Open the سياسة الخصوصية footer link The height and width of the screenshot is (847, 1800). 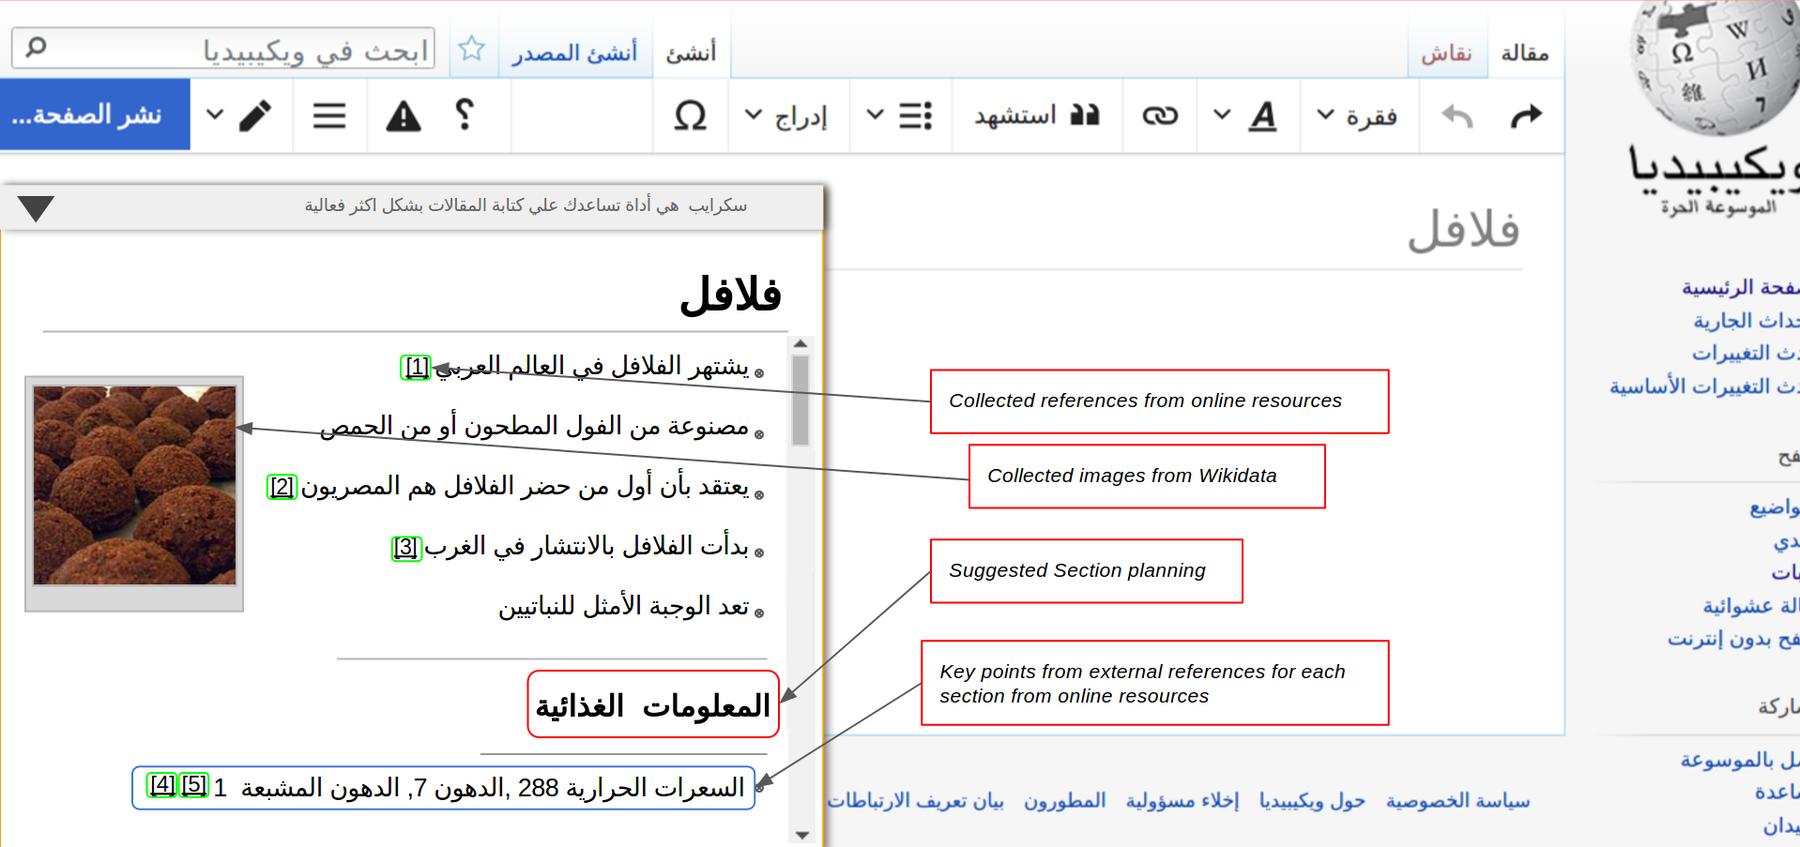point(1457,801)
